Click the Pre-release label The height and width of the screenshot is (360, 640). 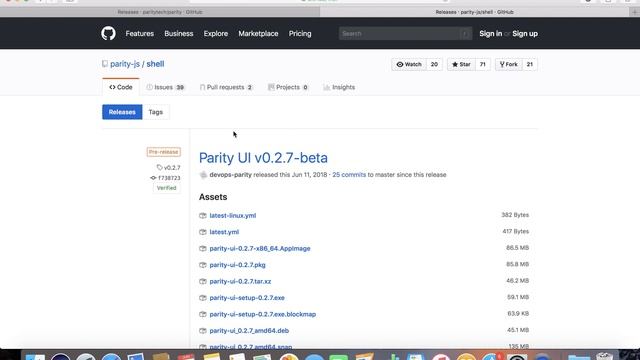point(164,152)
